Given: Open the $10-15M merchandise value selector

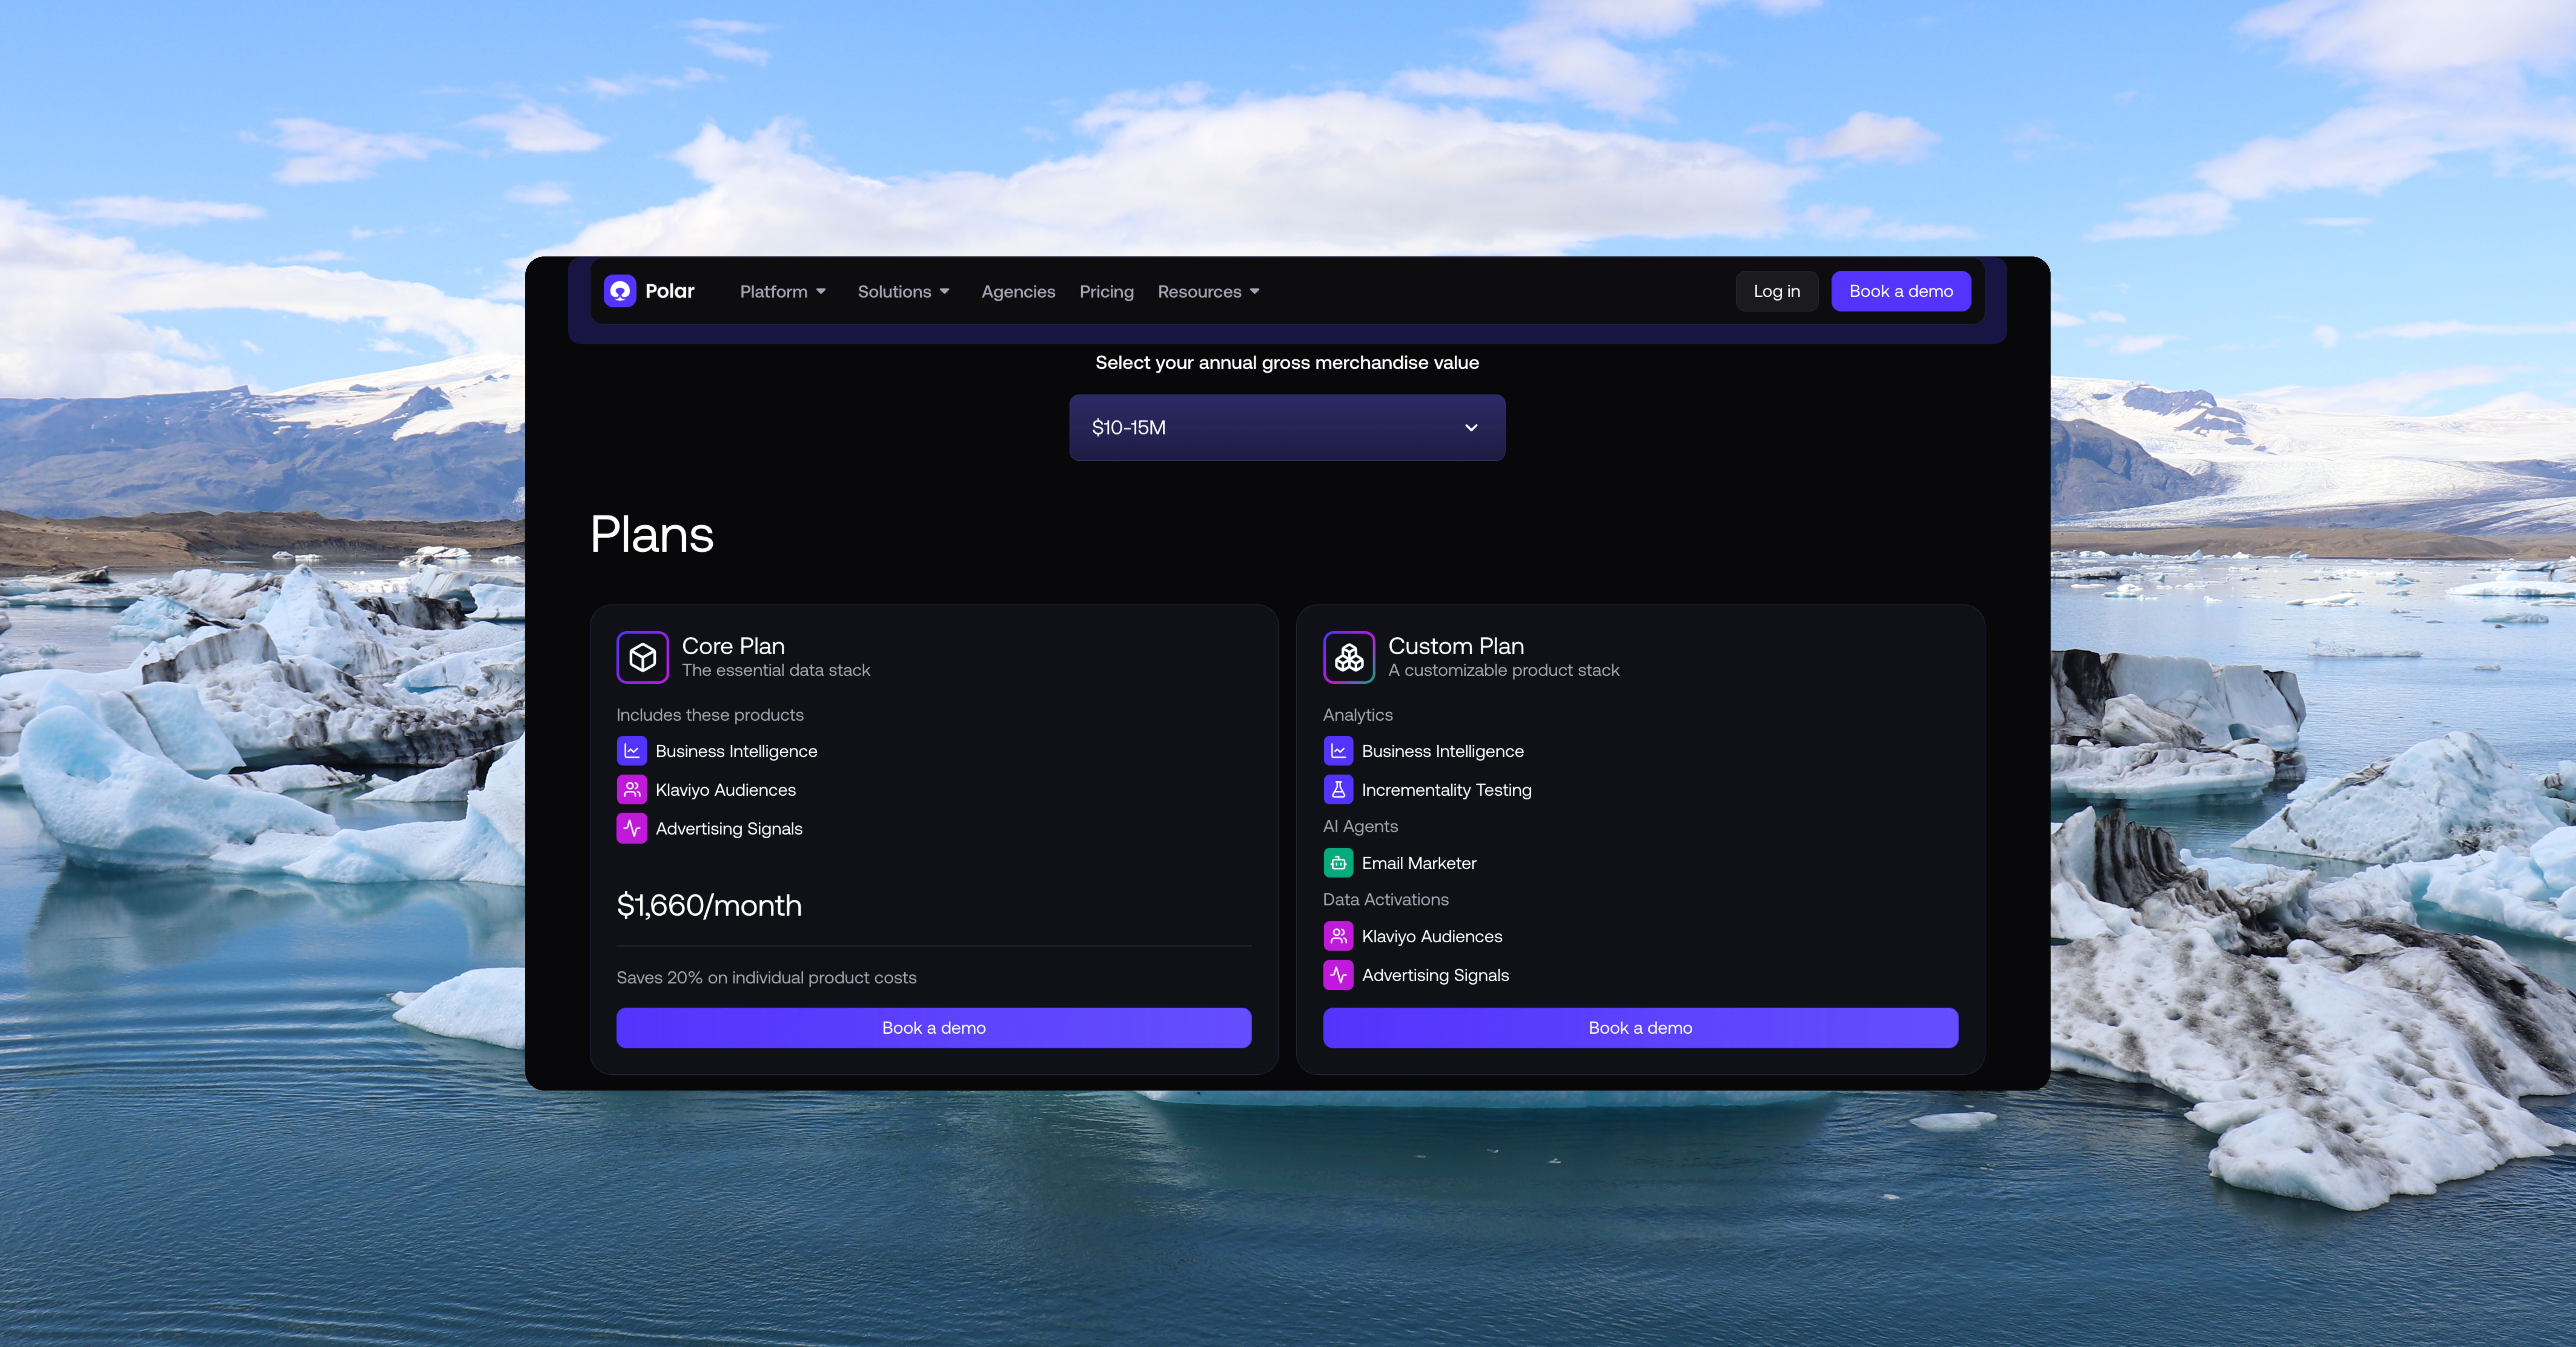Looking at the screenshot, I should click(x=1287, y=428).
